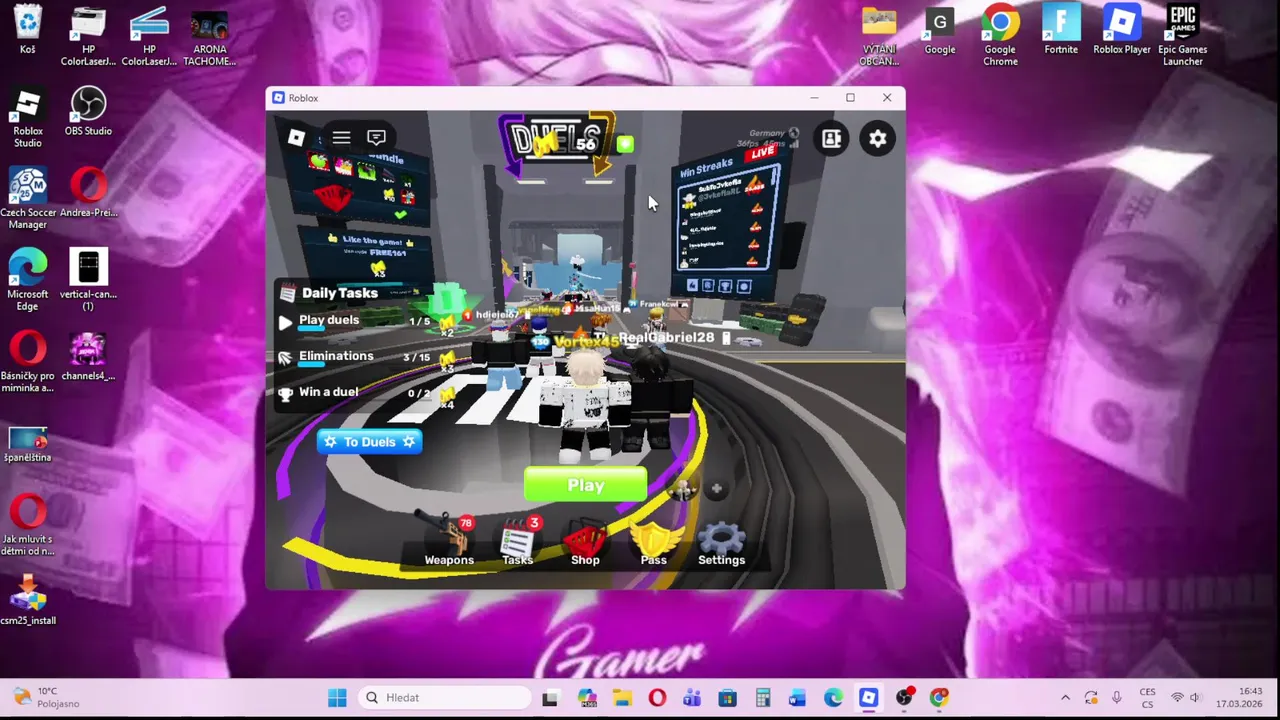The image size is (1280, 720).
Task: Open the player list icon in Roblox
Action: [x=831, y=139]
